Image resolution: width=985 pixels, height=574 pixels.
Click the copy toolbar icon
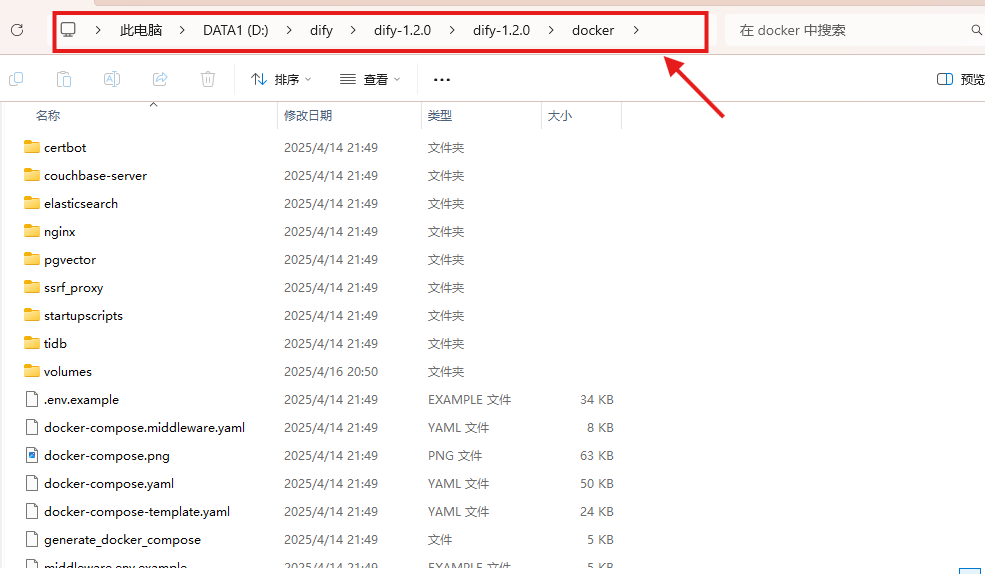(16, 79)
